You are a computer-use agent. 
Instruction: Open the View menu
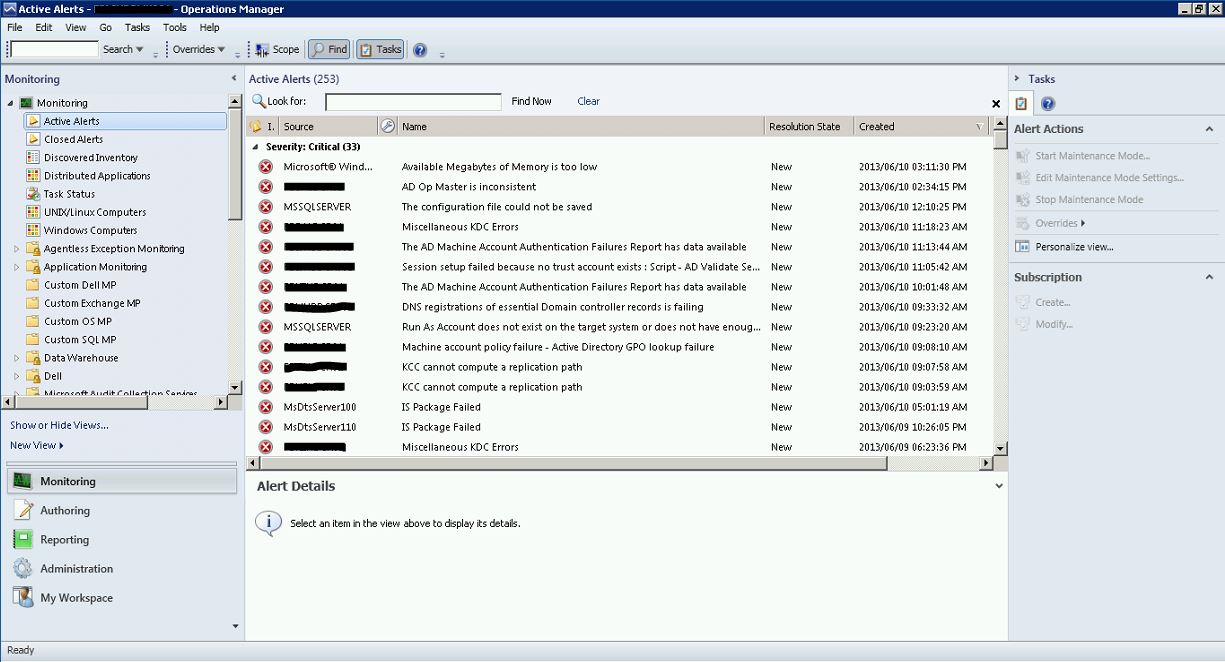pos(76,27)
